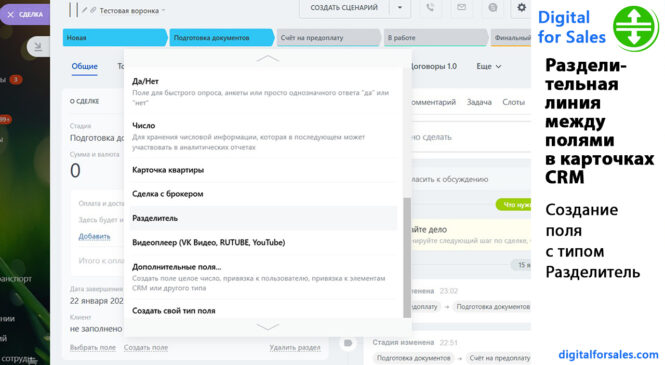Open the Договоры 1.0 tab
This screenshot has height=365, width=665.
click(433, 67)
